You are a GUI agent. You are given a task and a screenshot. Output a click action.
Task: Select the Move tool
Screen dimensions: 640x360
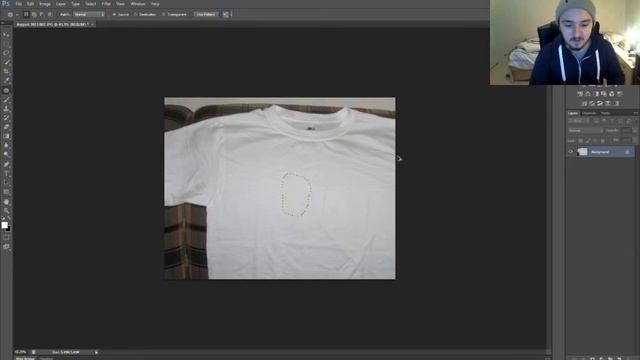tap(6, 35)
